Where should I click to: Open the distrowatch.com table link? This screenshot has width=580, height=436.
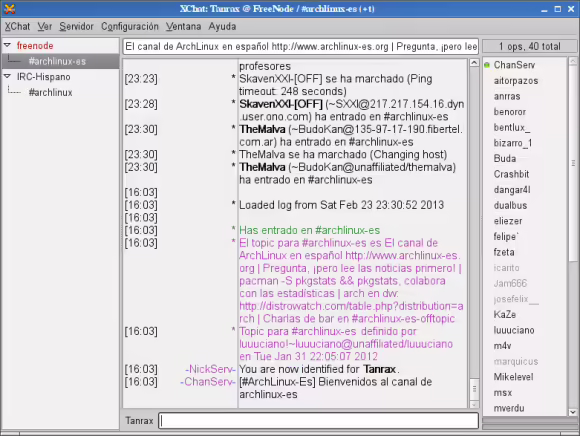click(351, 306)
